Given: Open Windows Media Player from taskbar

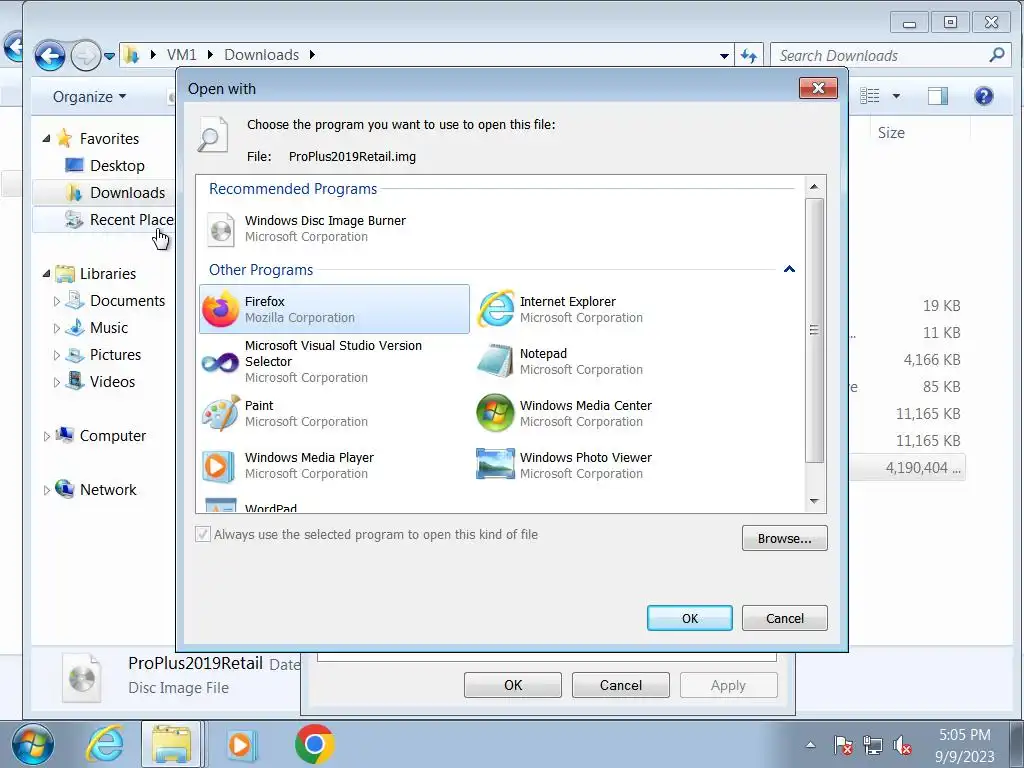Looking at the screenshot, I should click(240, 744).
